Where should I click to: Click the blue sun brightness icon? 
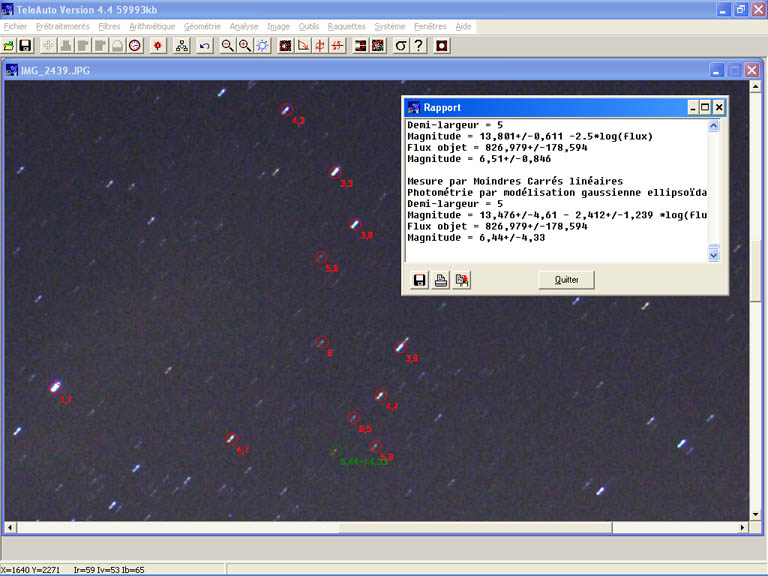[263, 46]
